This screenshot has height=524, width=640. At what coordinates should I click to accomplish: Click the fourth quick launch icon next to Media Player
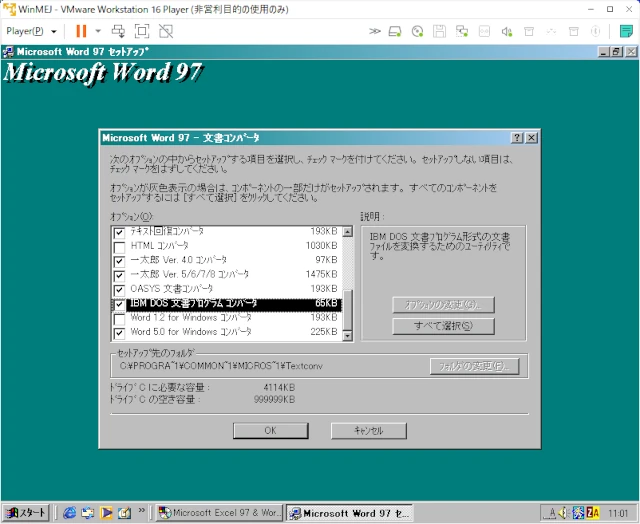124,513
